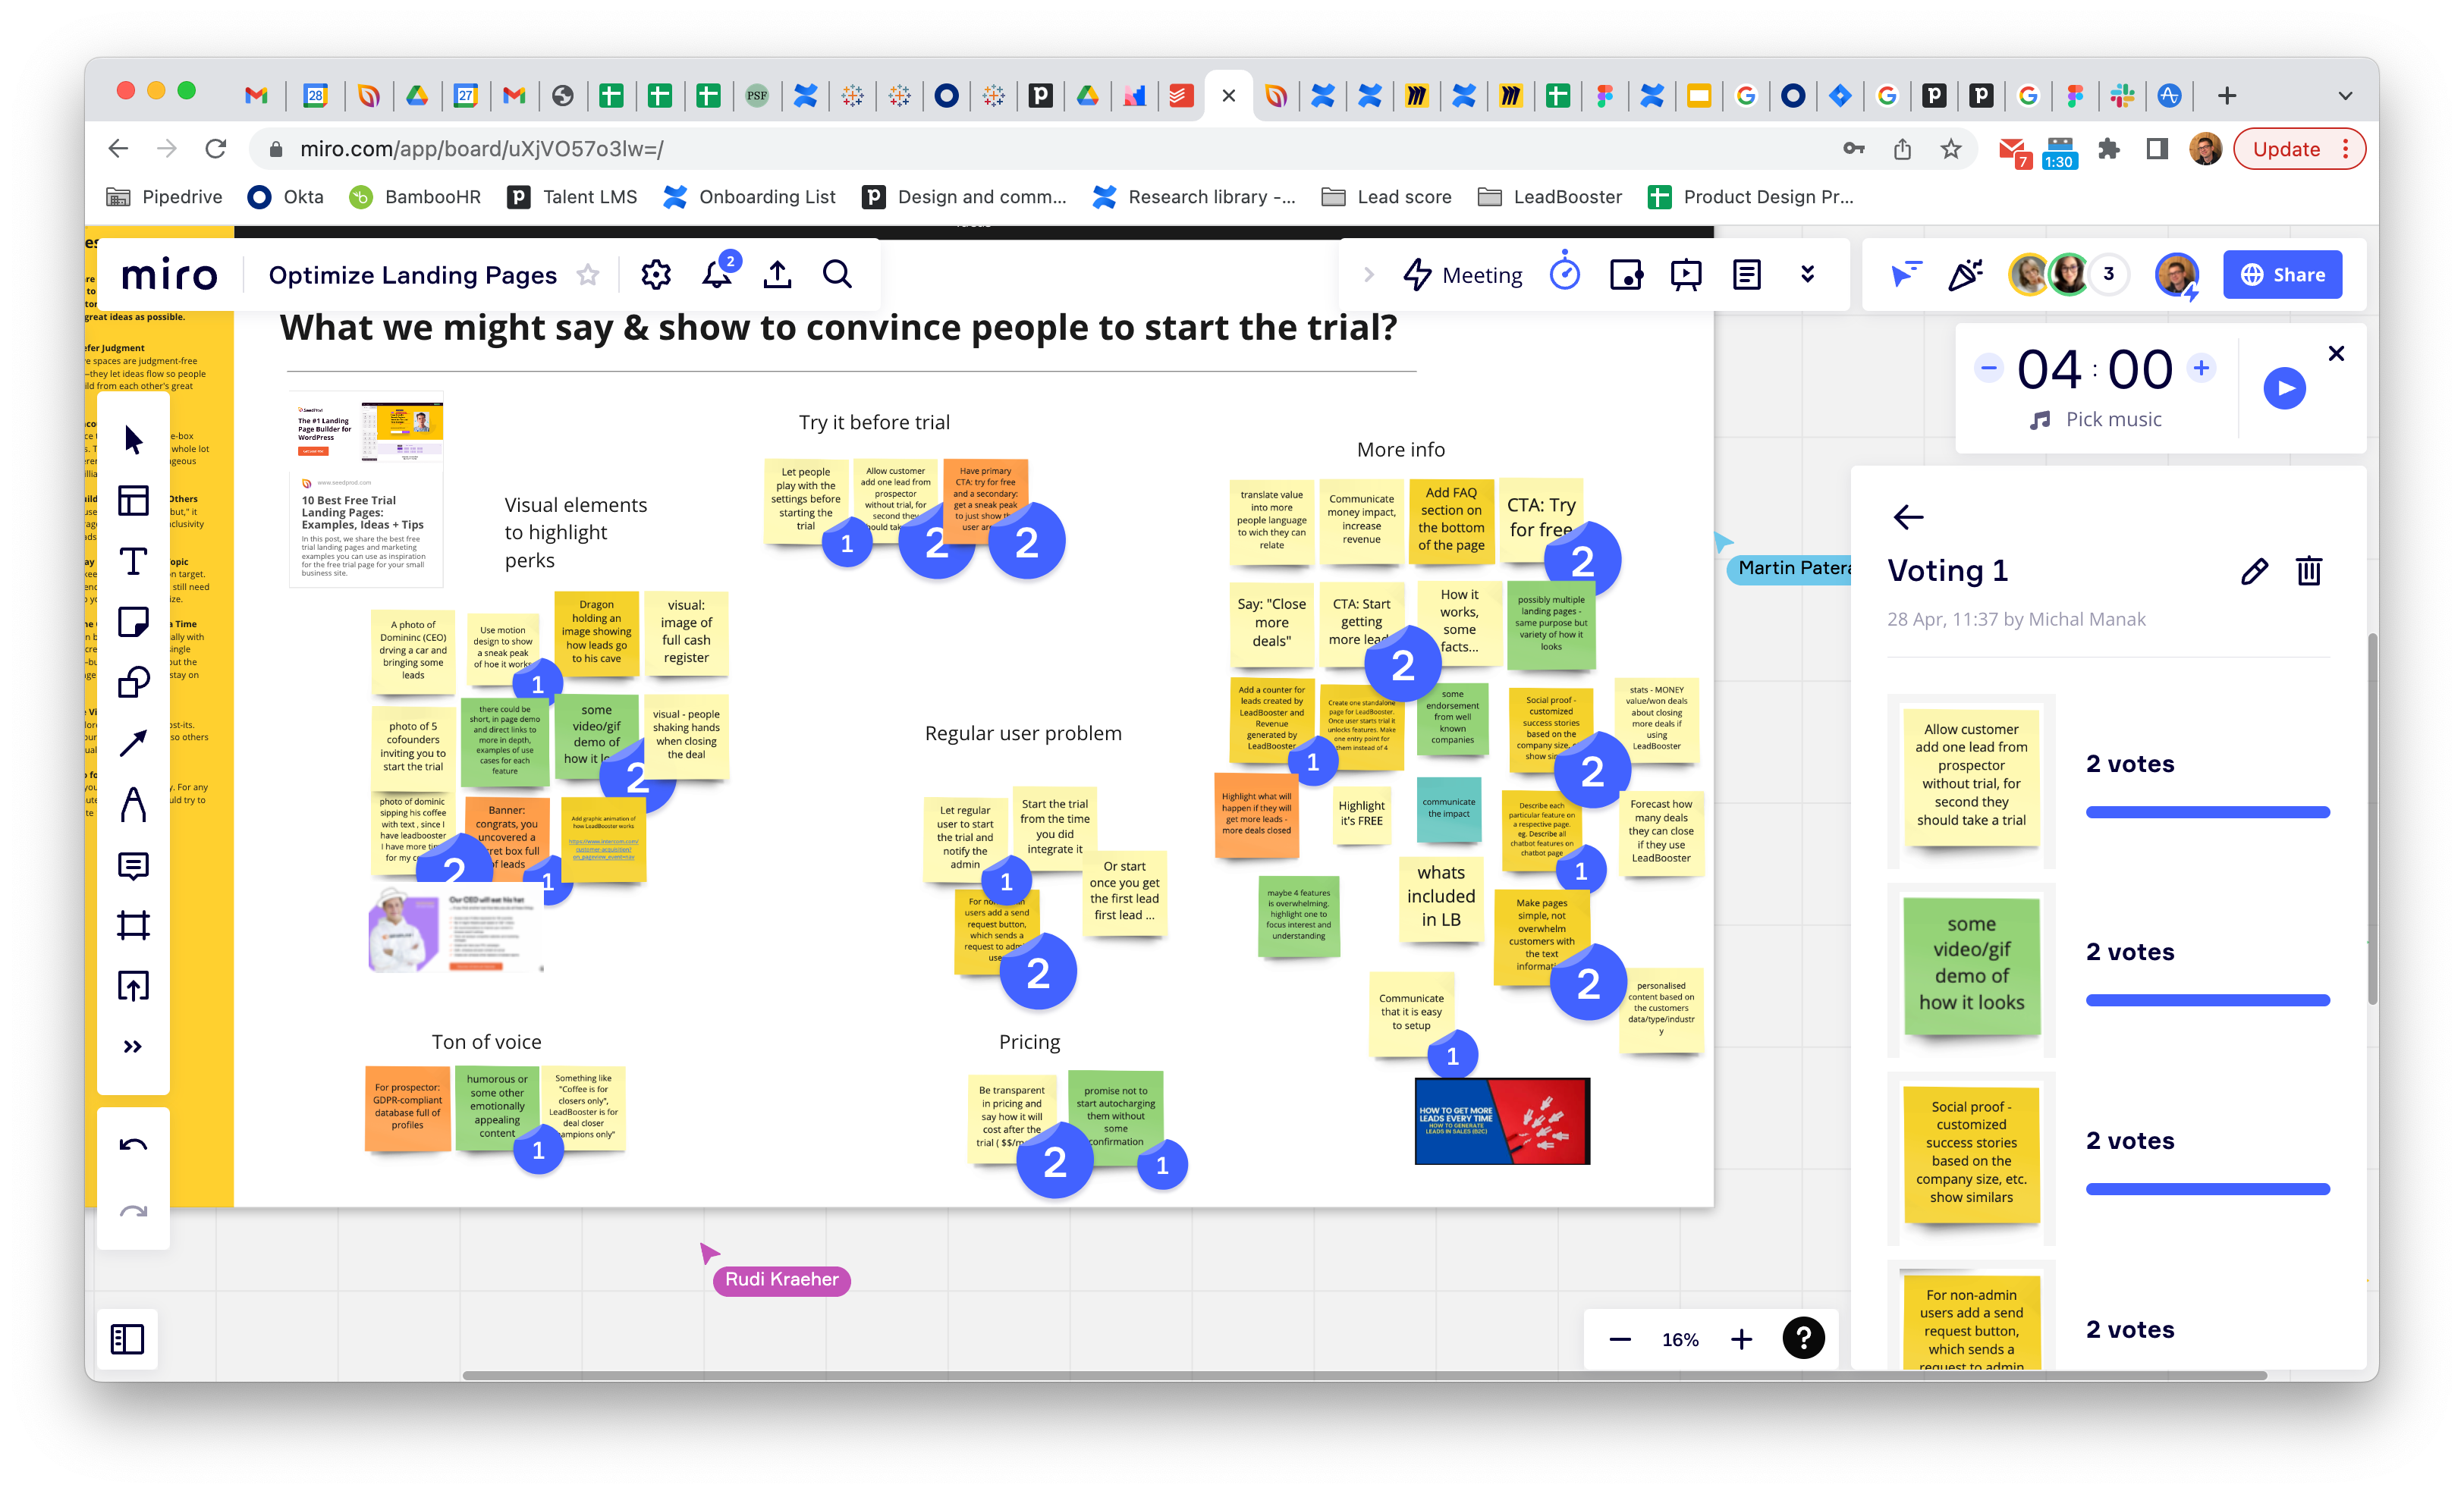Open board settings gear icon

[656, 274]
